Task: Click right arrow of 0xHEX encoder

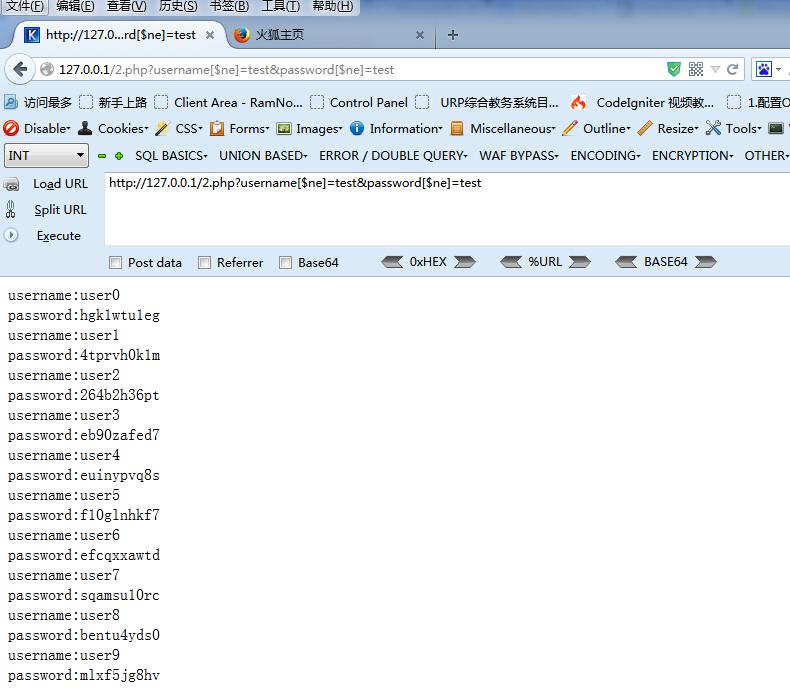Action: click(465, 262)
